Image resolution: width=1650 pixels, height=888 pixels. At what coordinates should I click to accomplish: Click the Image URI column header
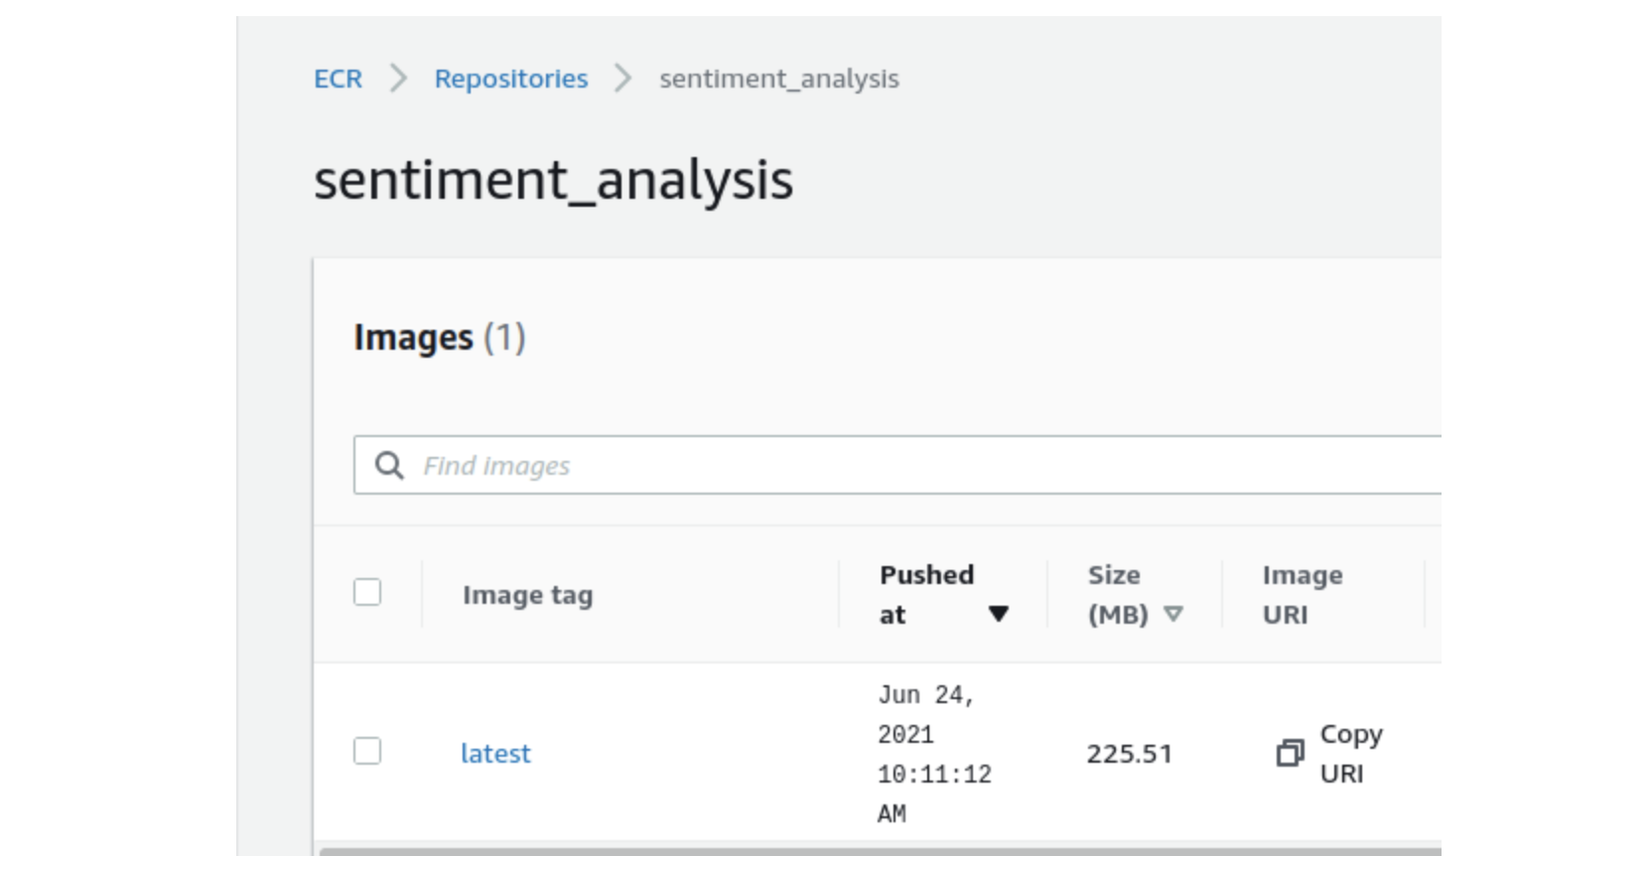point(1302,595)
